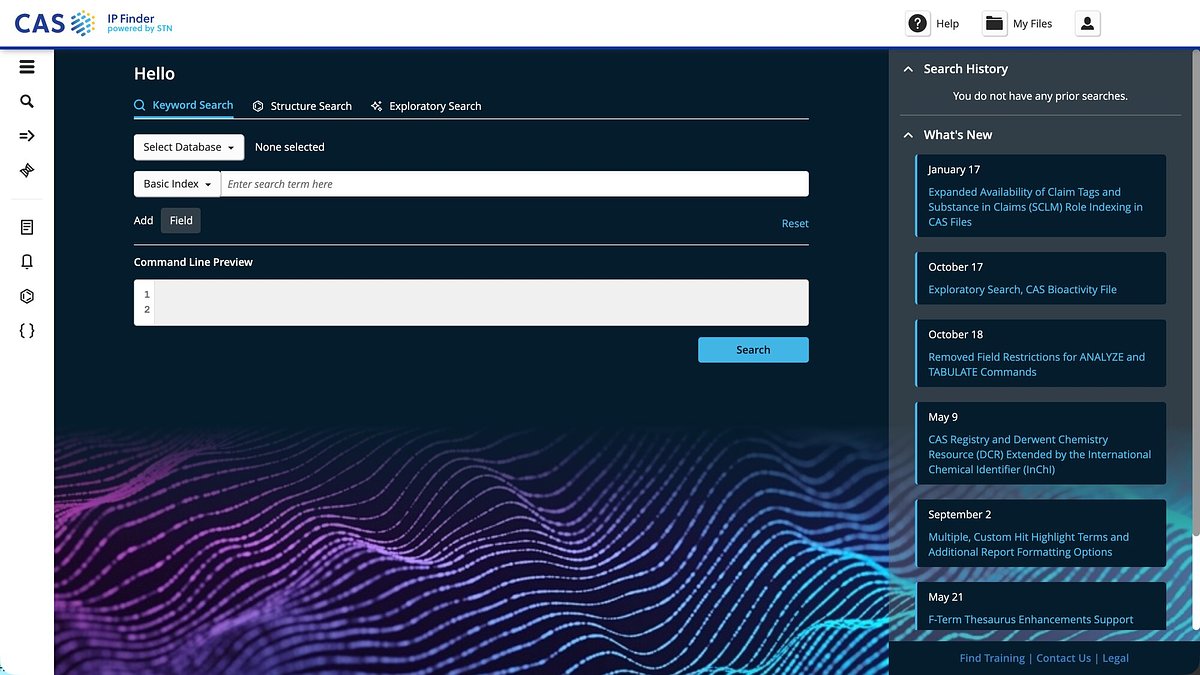Viewport: 1200px width, 675px height.
Task: Open the Contact Us link
Action: point(1063,658)
